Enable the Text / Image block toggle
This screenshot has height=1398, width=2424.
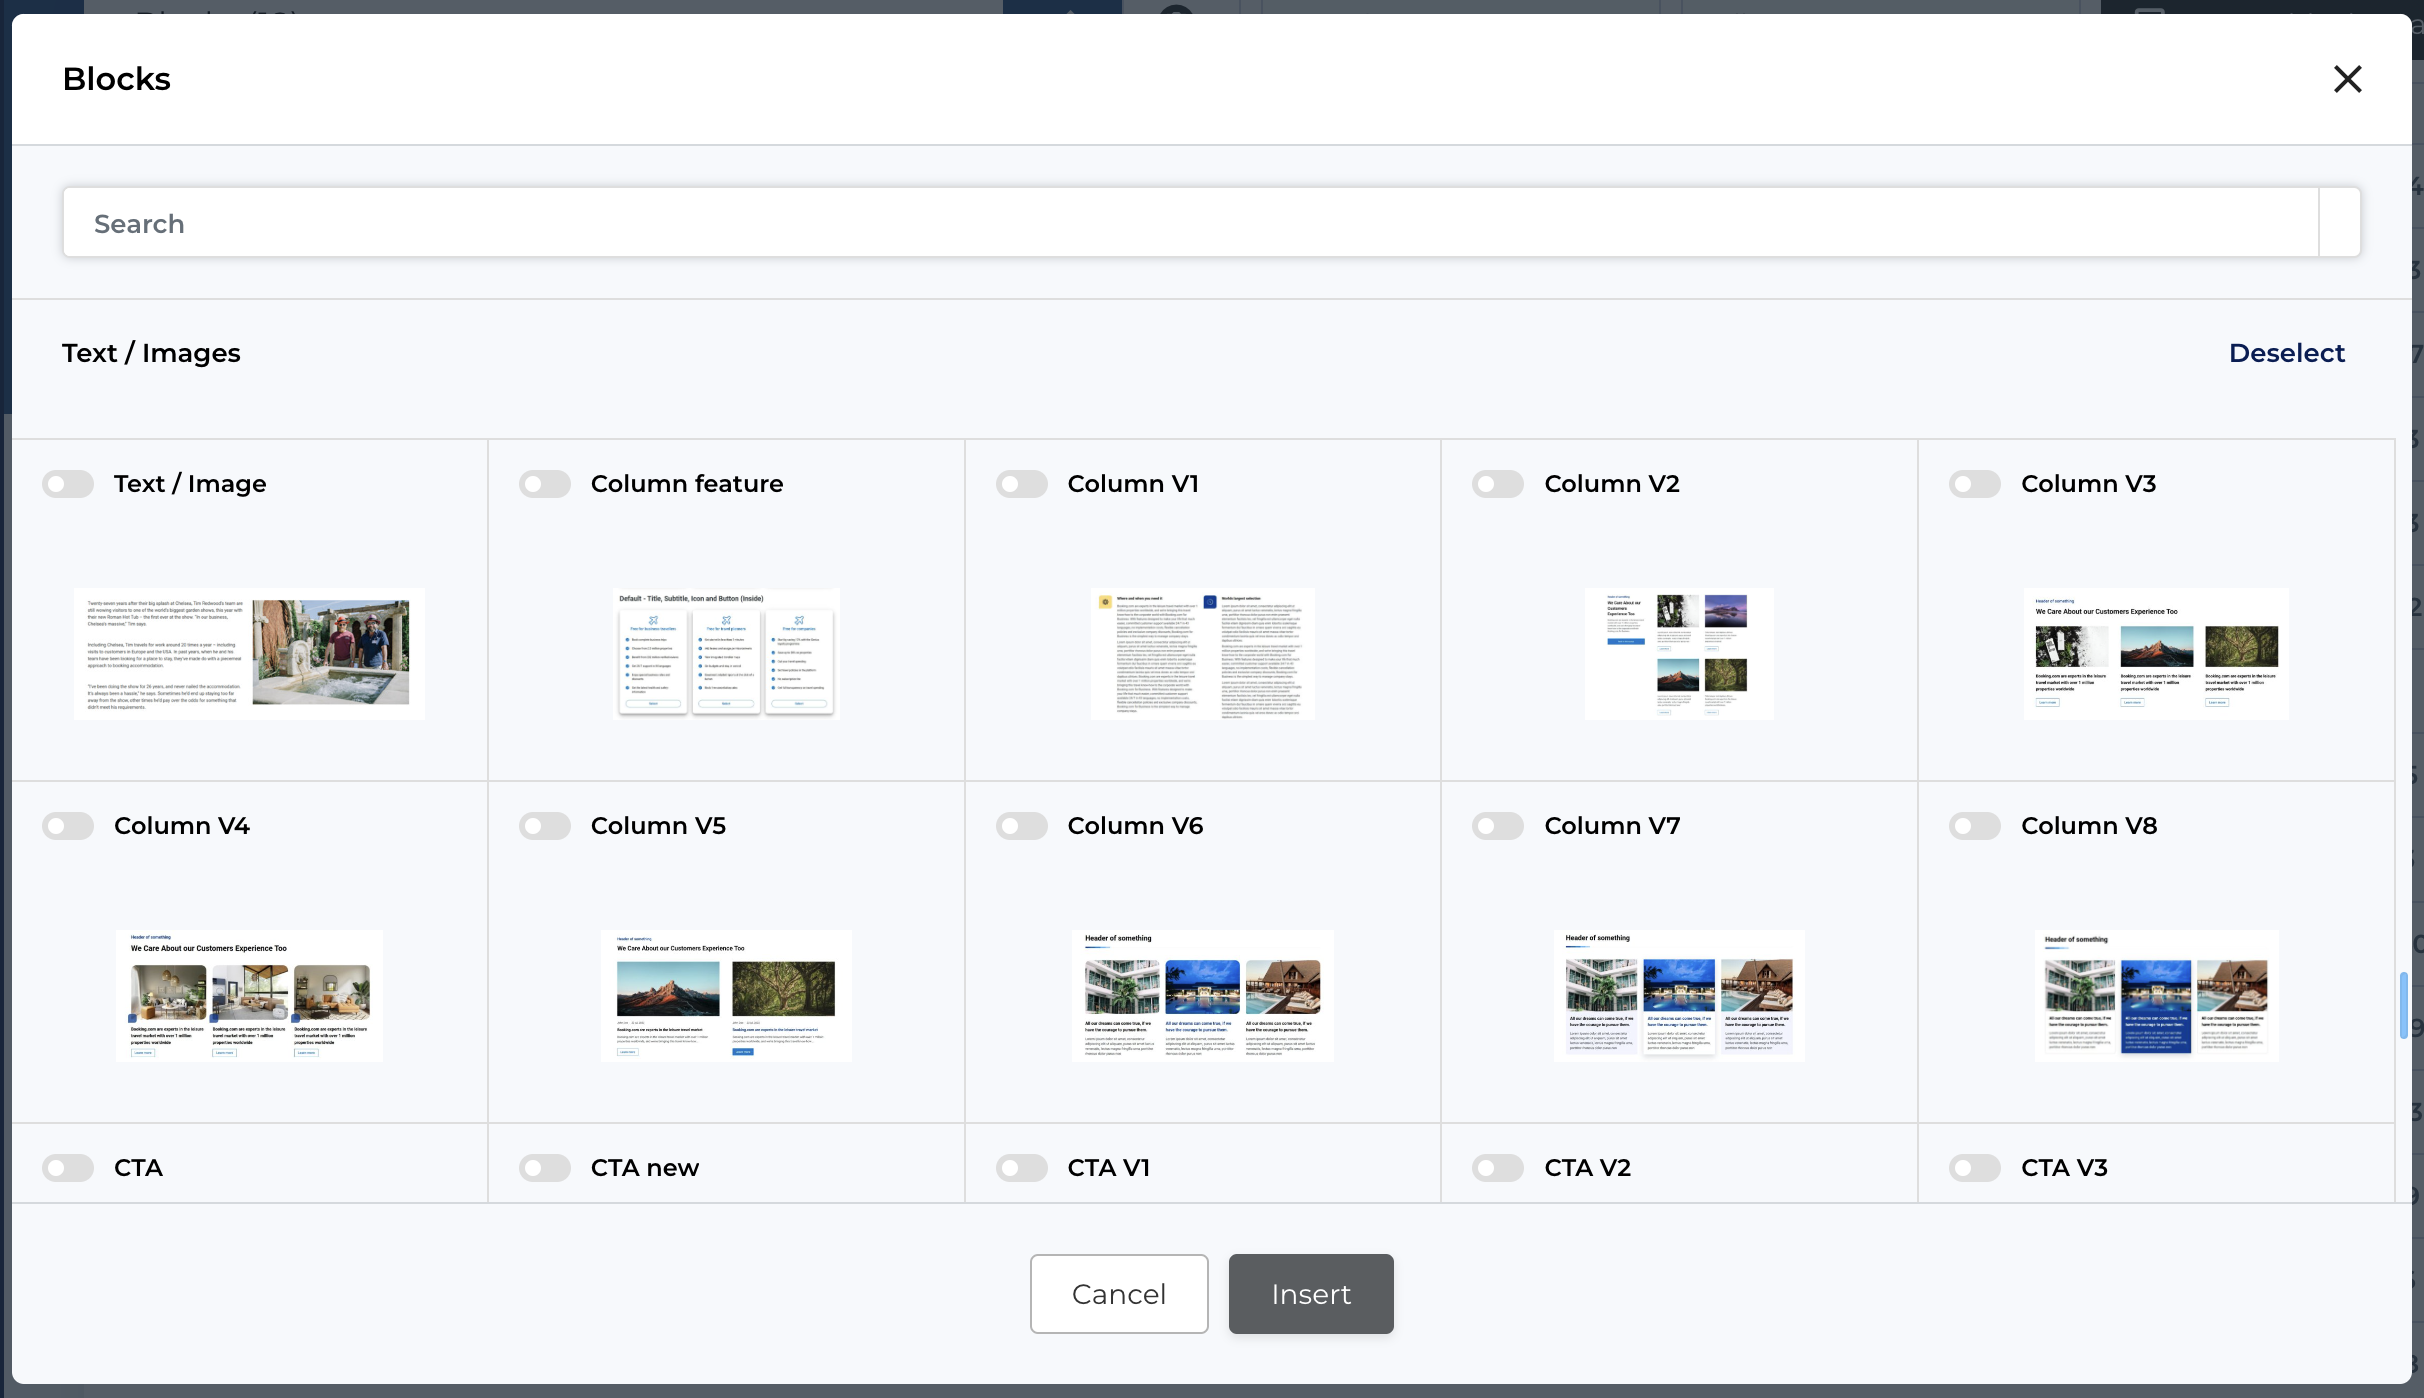point(68,484)
